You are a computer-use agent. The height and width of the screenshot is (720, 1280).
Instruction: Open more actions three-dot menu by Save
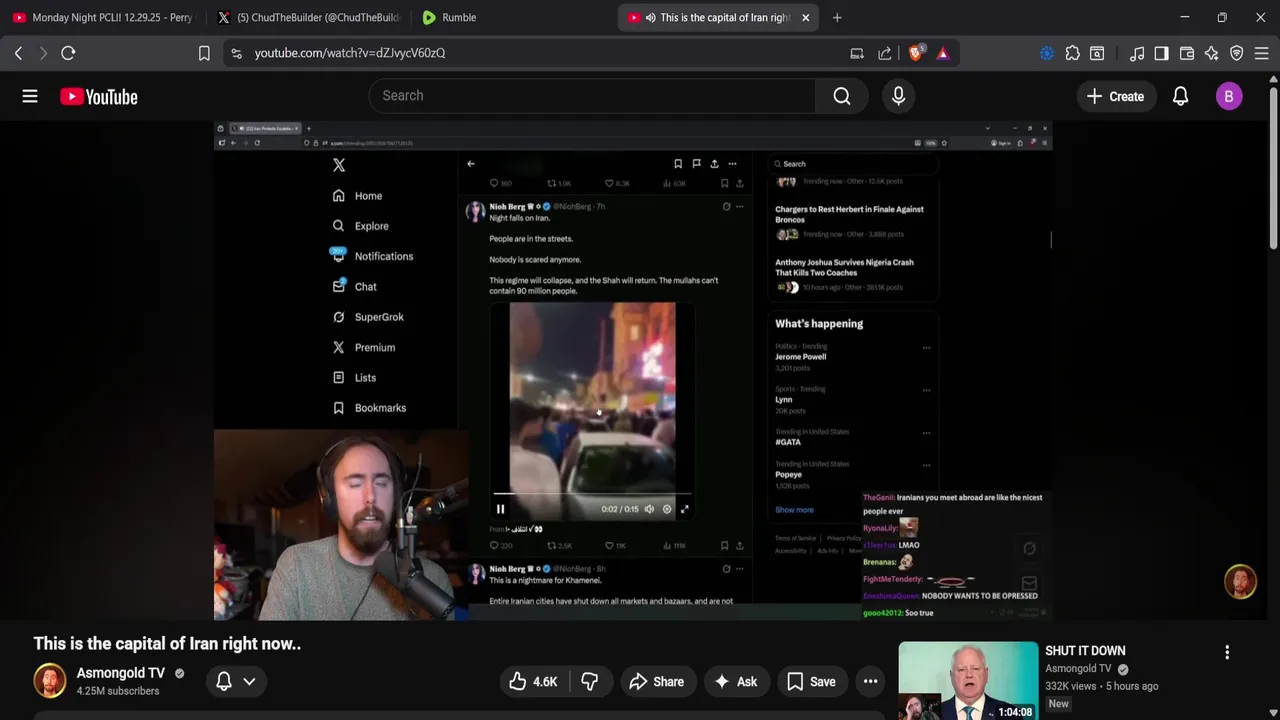(870, 682)
